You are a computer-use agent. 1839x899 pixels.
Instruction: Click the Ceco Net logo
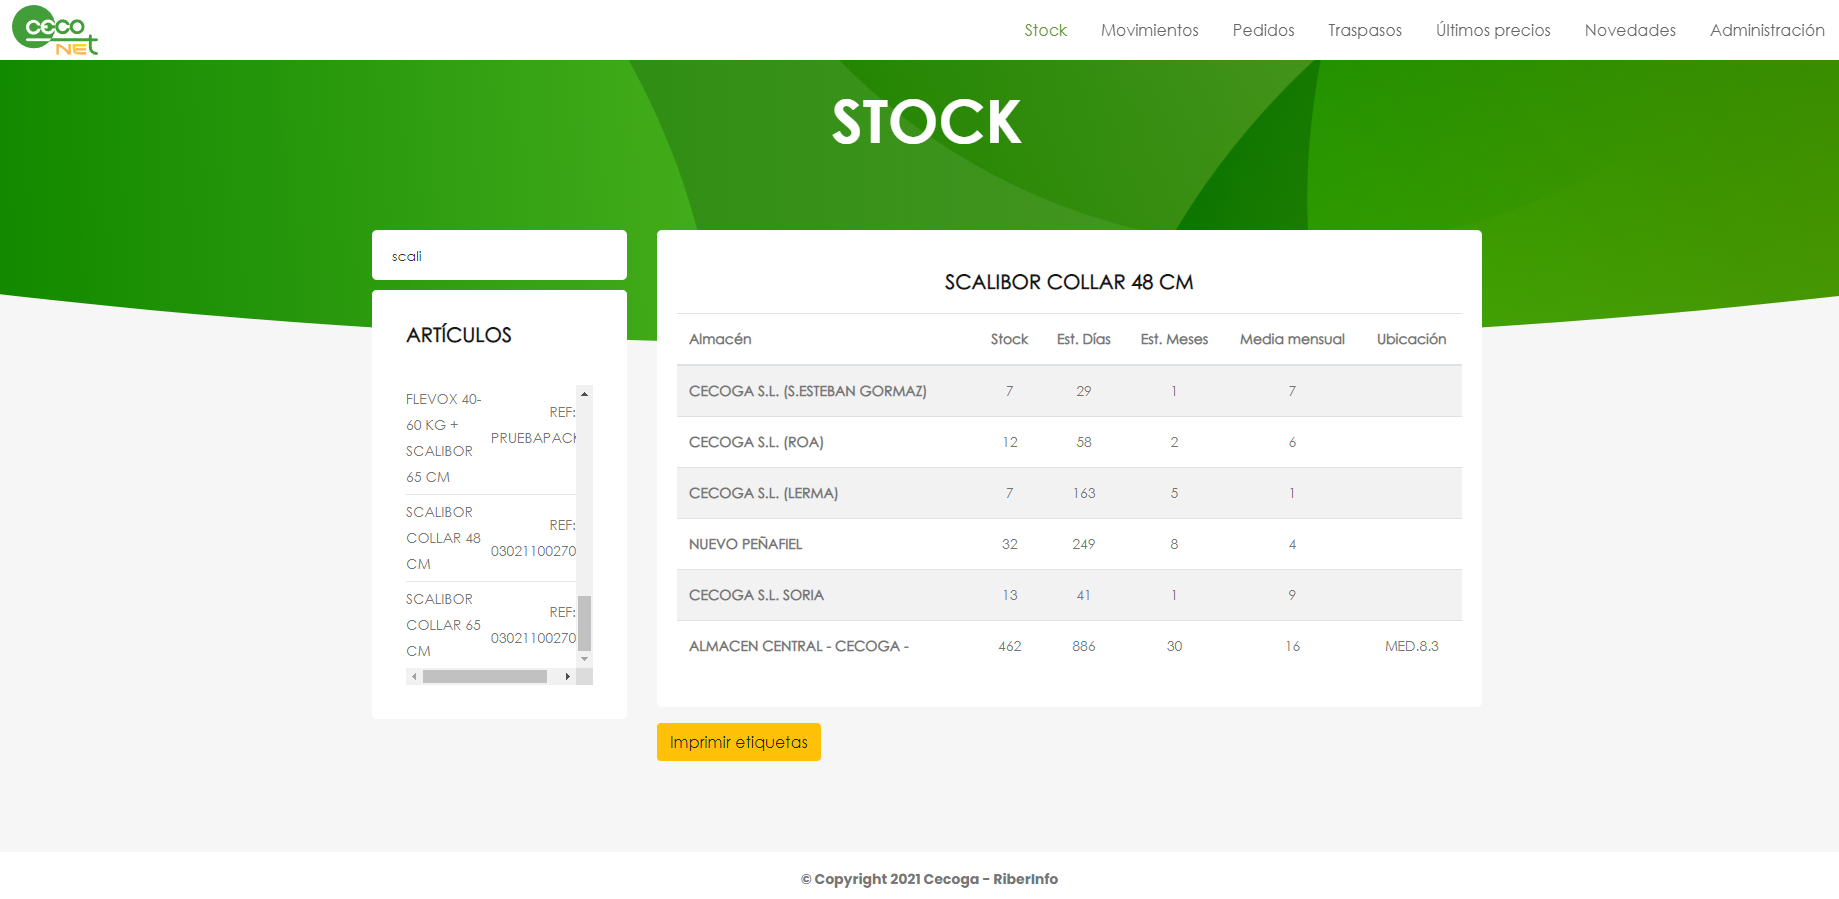55,30
